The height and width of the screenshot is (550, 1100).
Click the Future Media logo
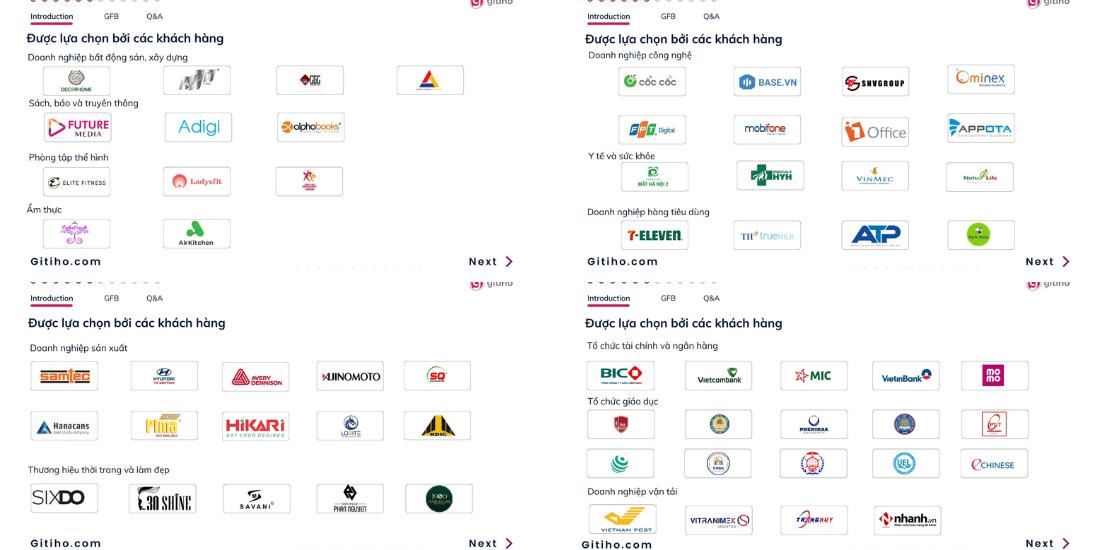77,127
